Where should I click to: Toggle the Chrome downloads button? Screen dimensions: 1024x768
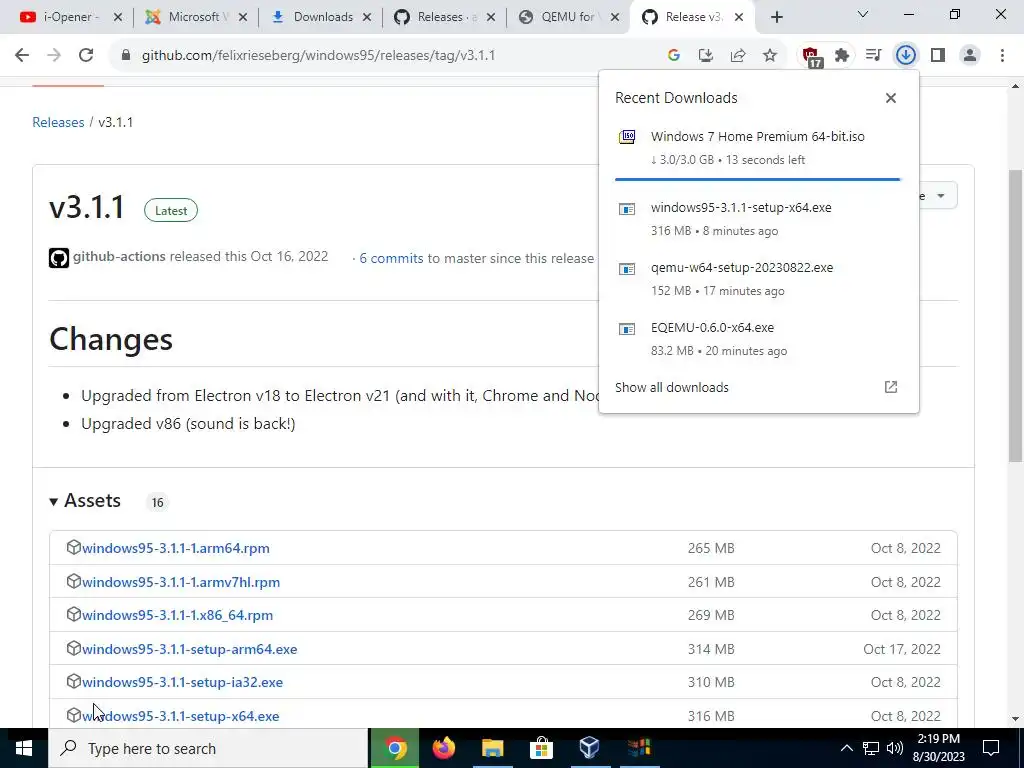pos(906,56)
